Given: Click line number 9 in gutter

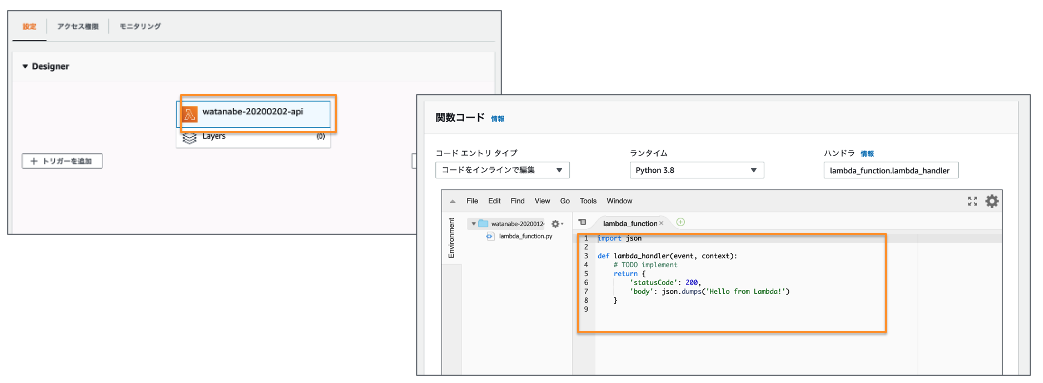Looking at the screenshot, I should tap(585, 309).
